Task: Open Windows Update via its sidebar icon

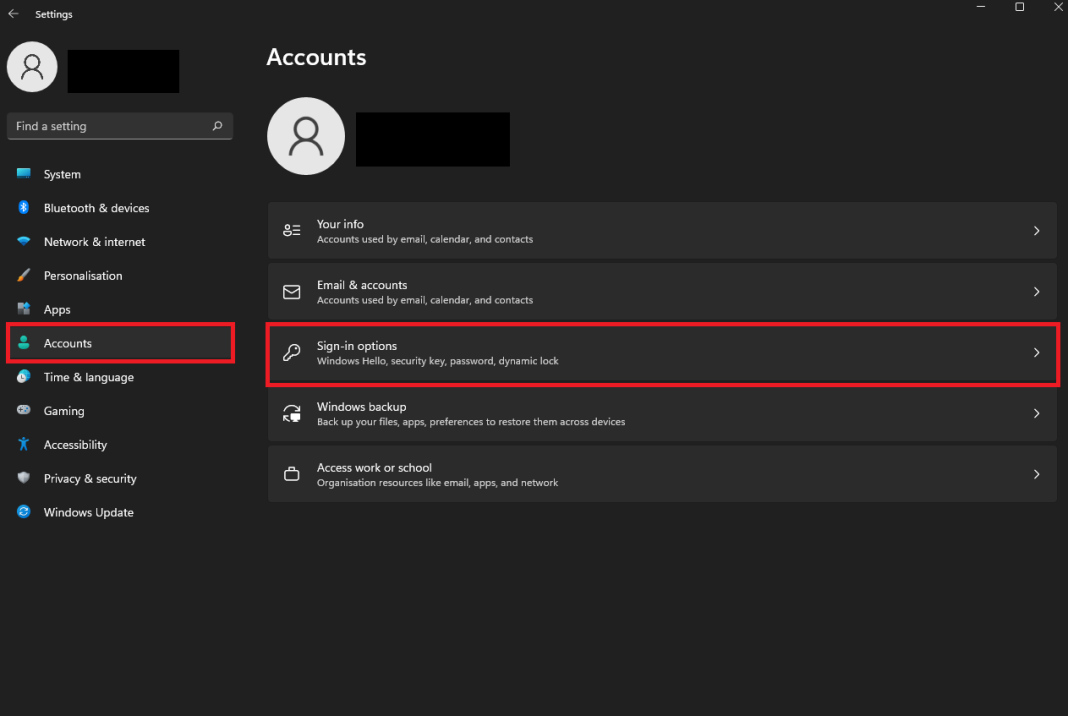Action: pyautogui.click(x=22, y=512)
